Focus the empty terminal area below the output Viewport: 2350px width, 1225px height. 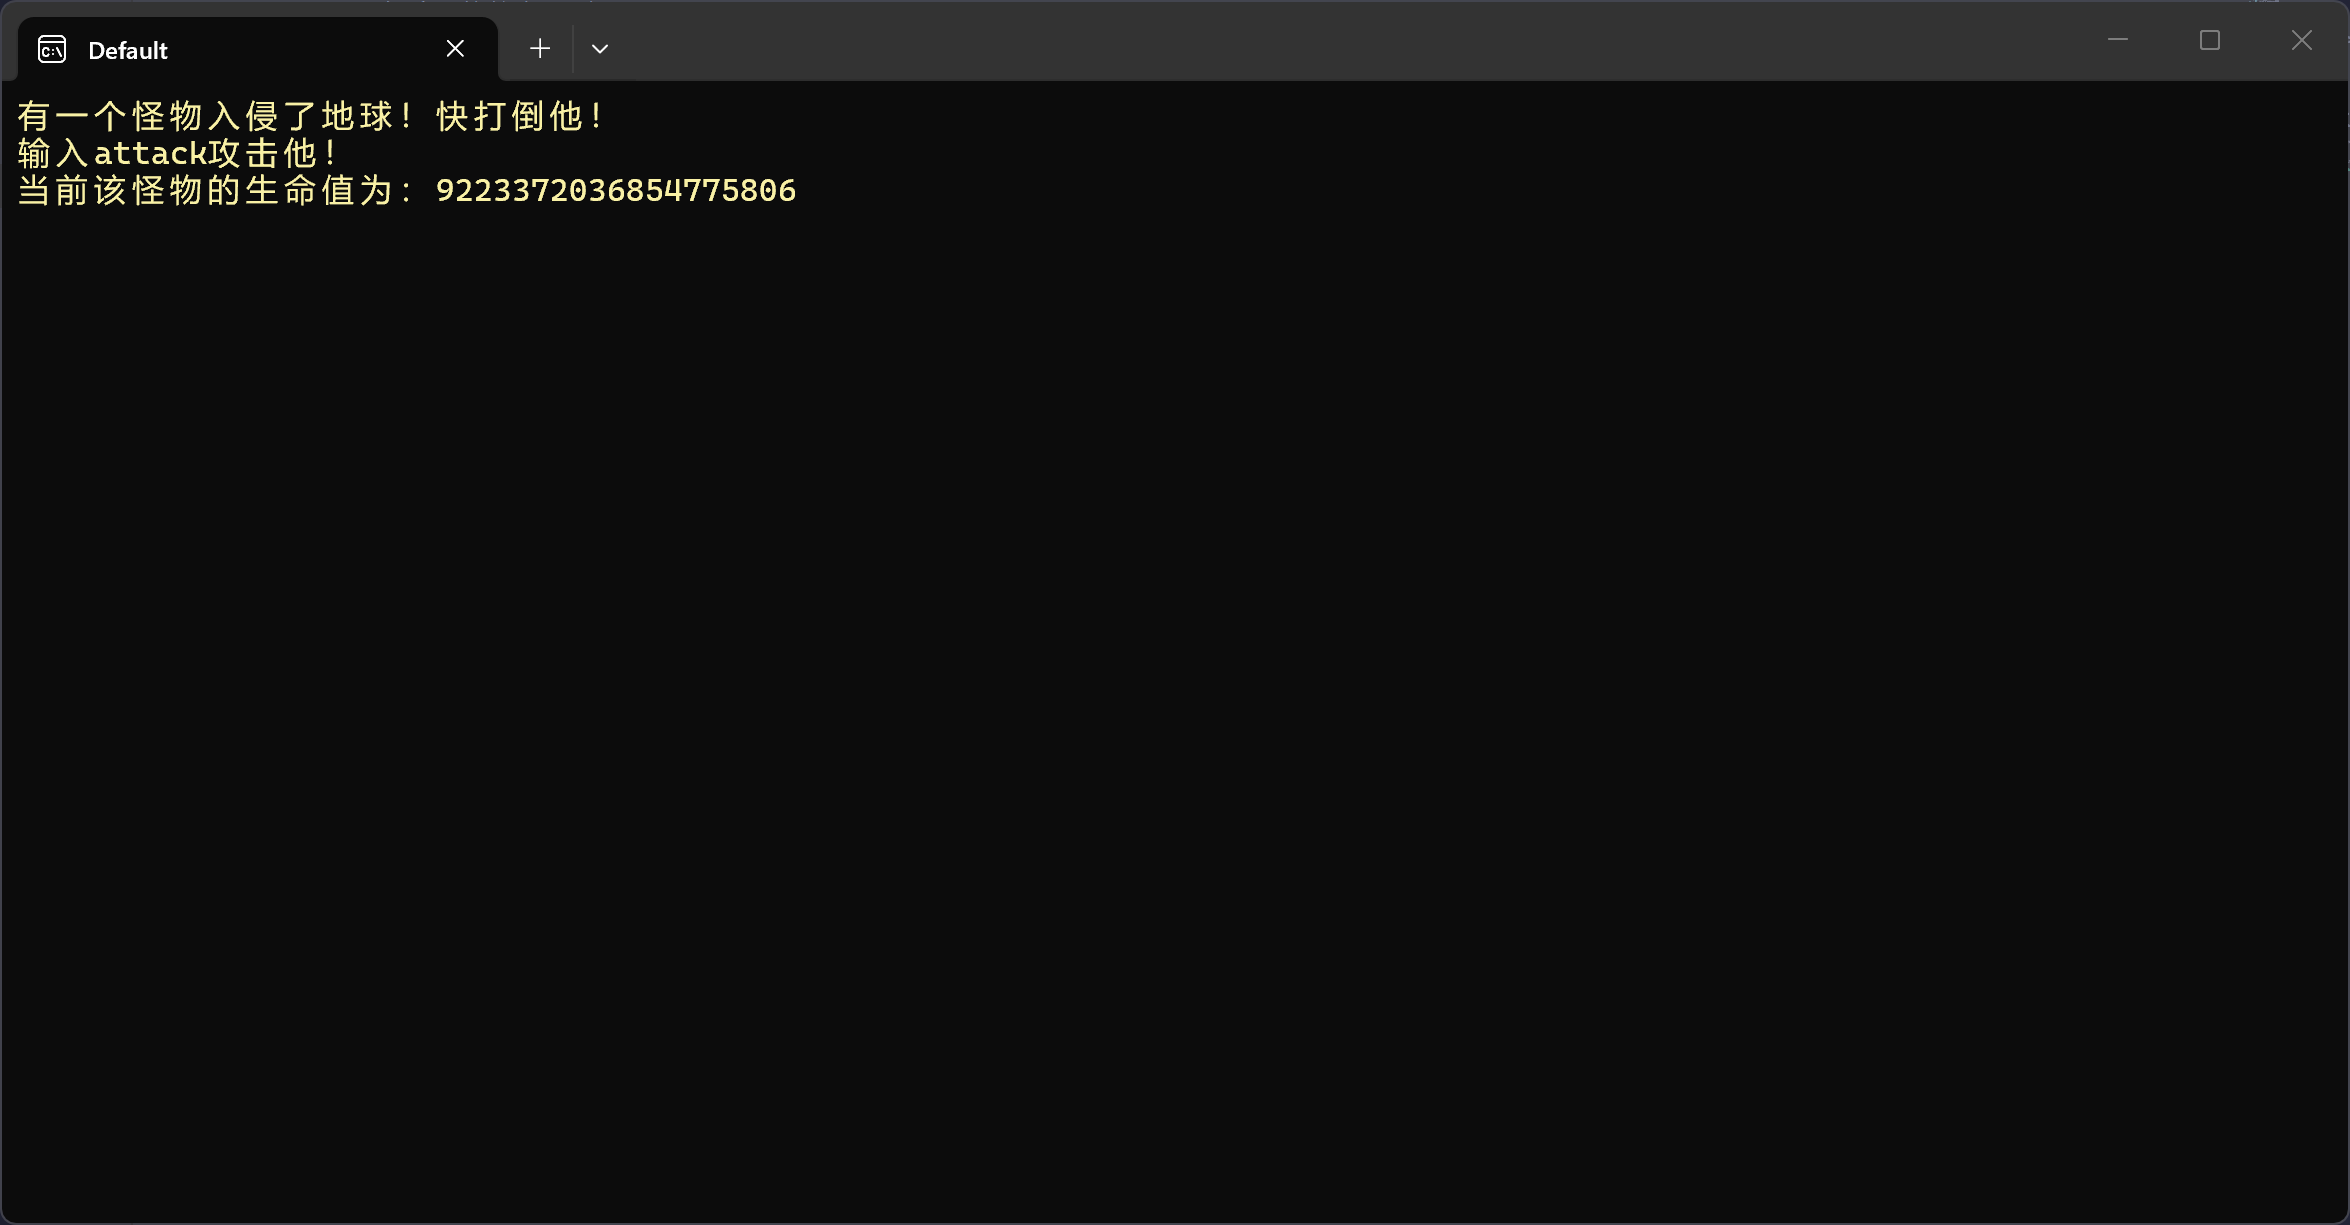click(x=1175, y=700)
